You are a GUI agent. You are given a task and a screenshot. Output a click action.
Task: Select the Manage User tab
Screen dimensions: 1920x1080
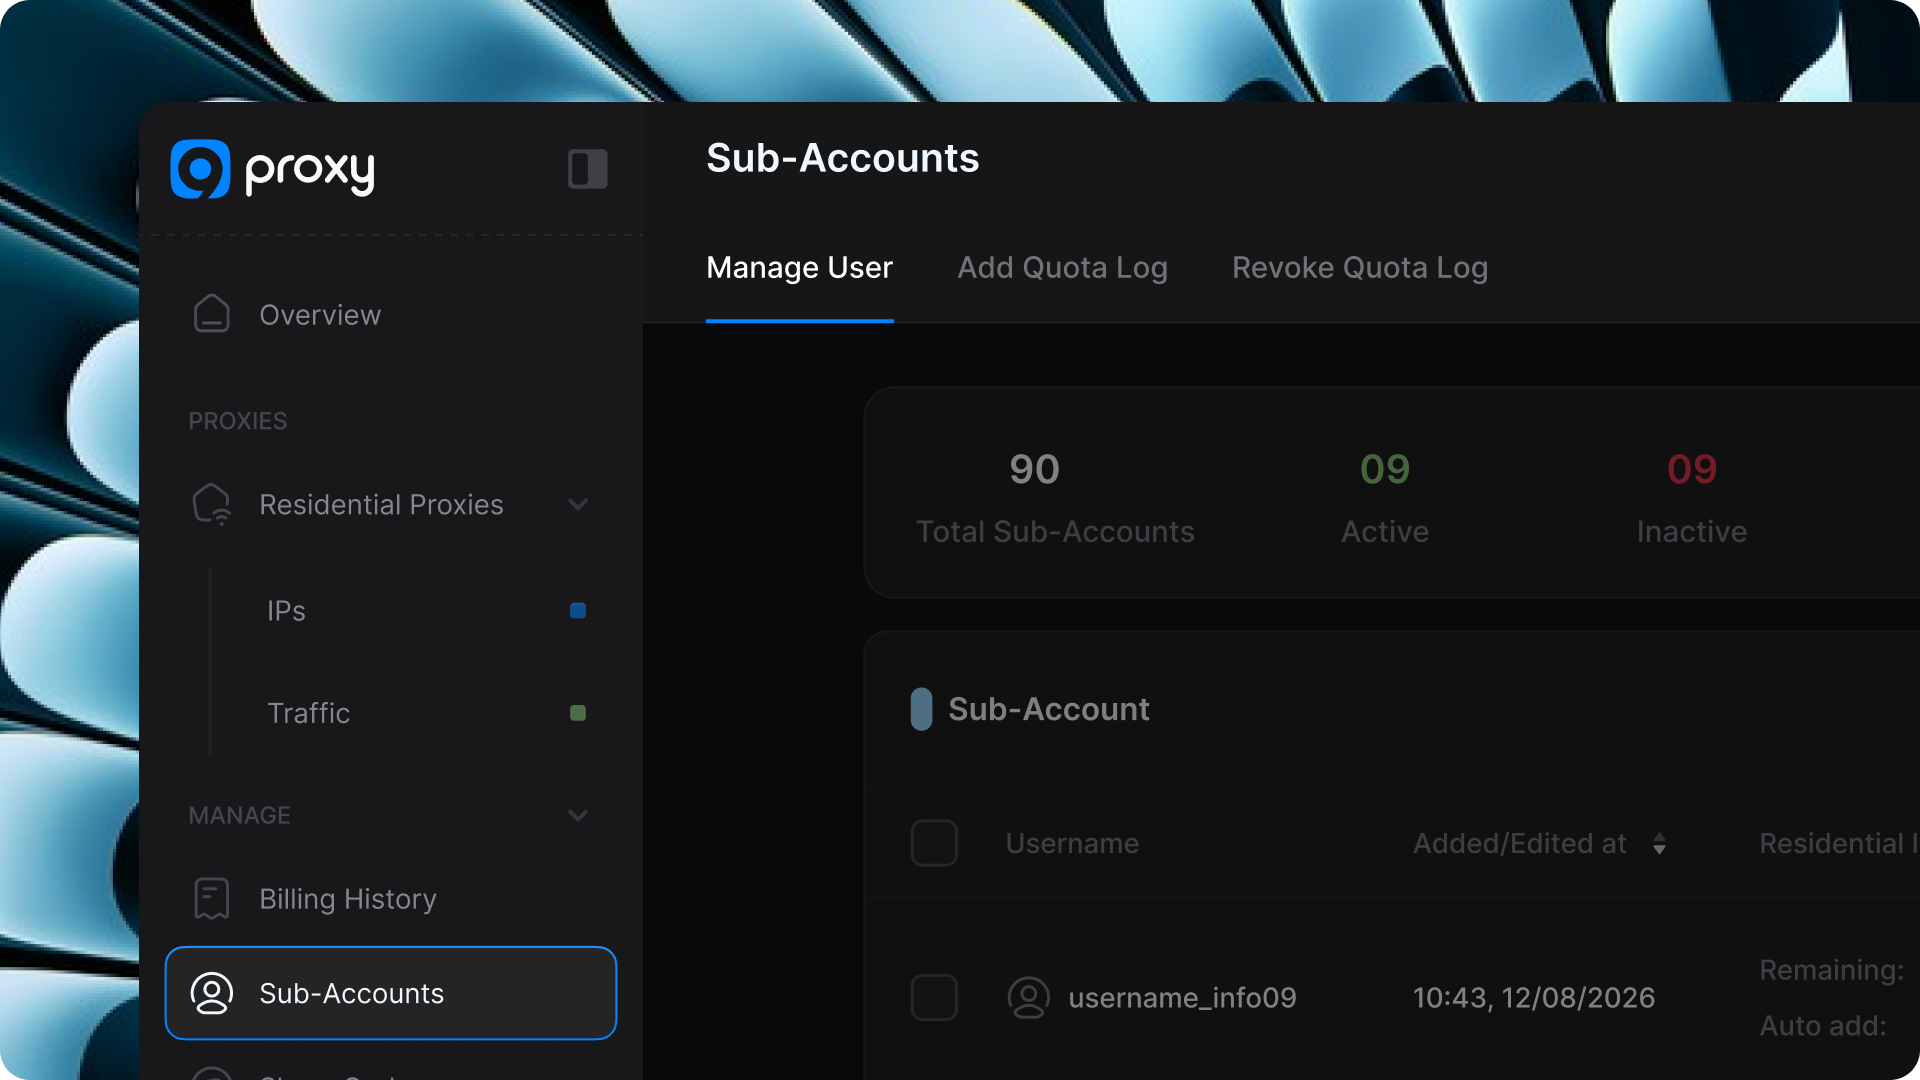click(799, 268)
